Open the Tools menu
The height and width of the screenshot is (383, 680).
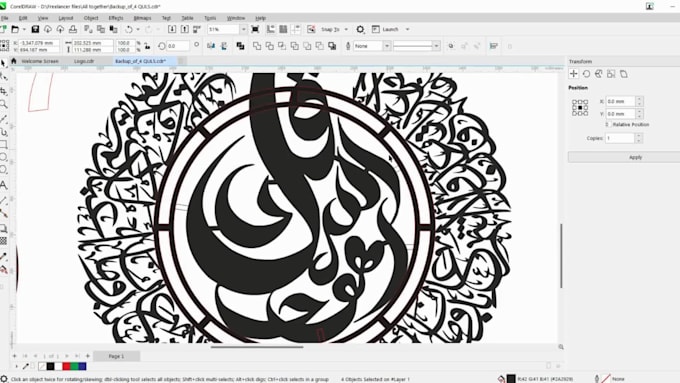210,18
